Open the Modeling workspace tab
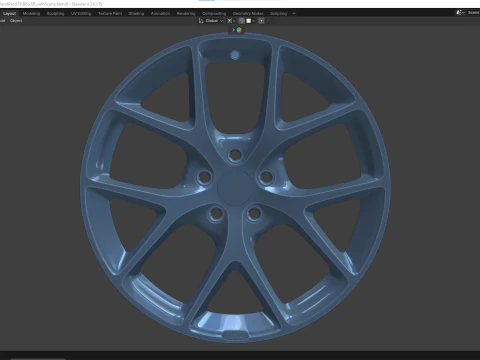Screen dimensions: 480x360 click(31, 13)
